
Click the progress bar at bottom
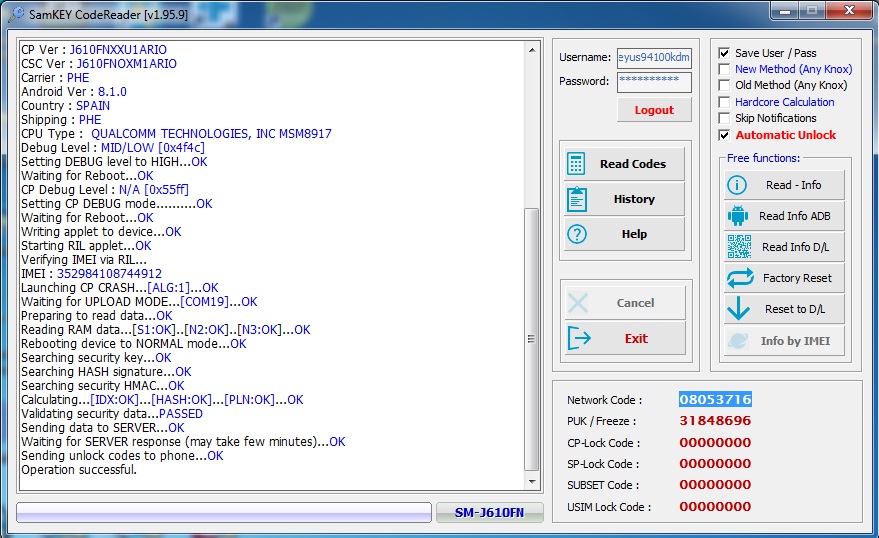coord(224,512)
